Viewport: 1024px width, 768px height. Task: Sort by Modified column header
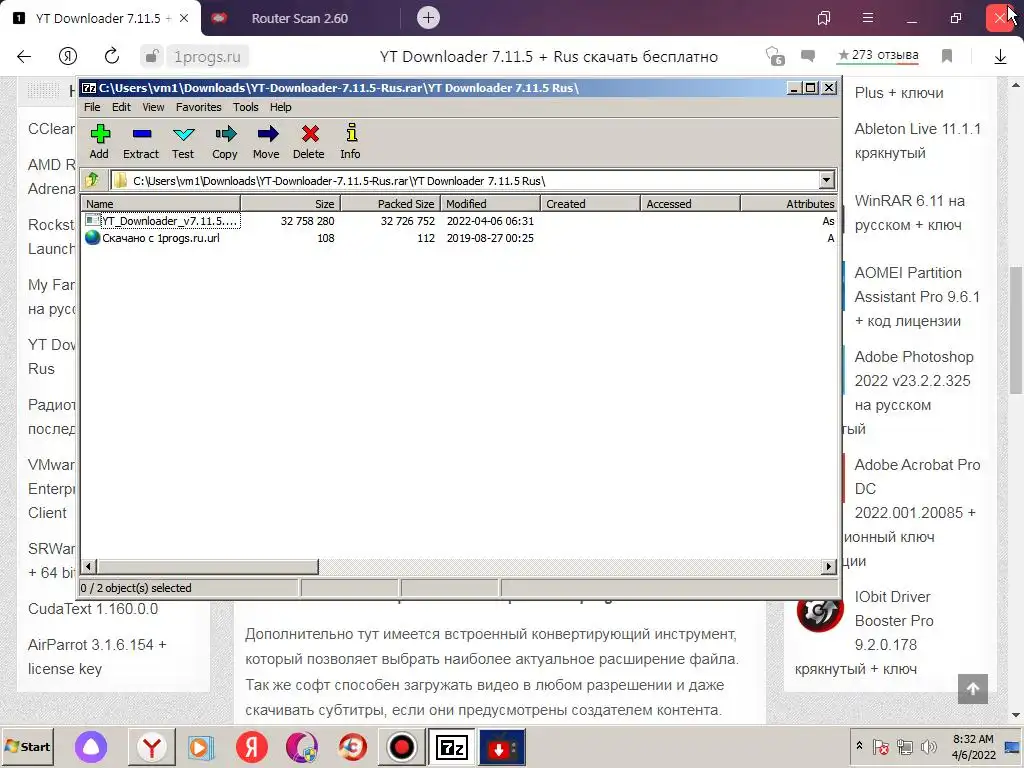pos(490,204)
